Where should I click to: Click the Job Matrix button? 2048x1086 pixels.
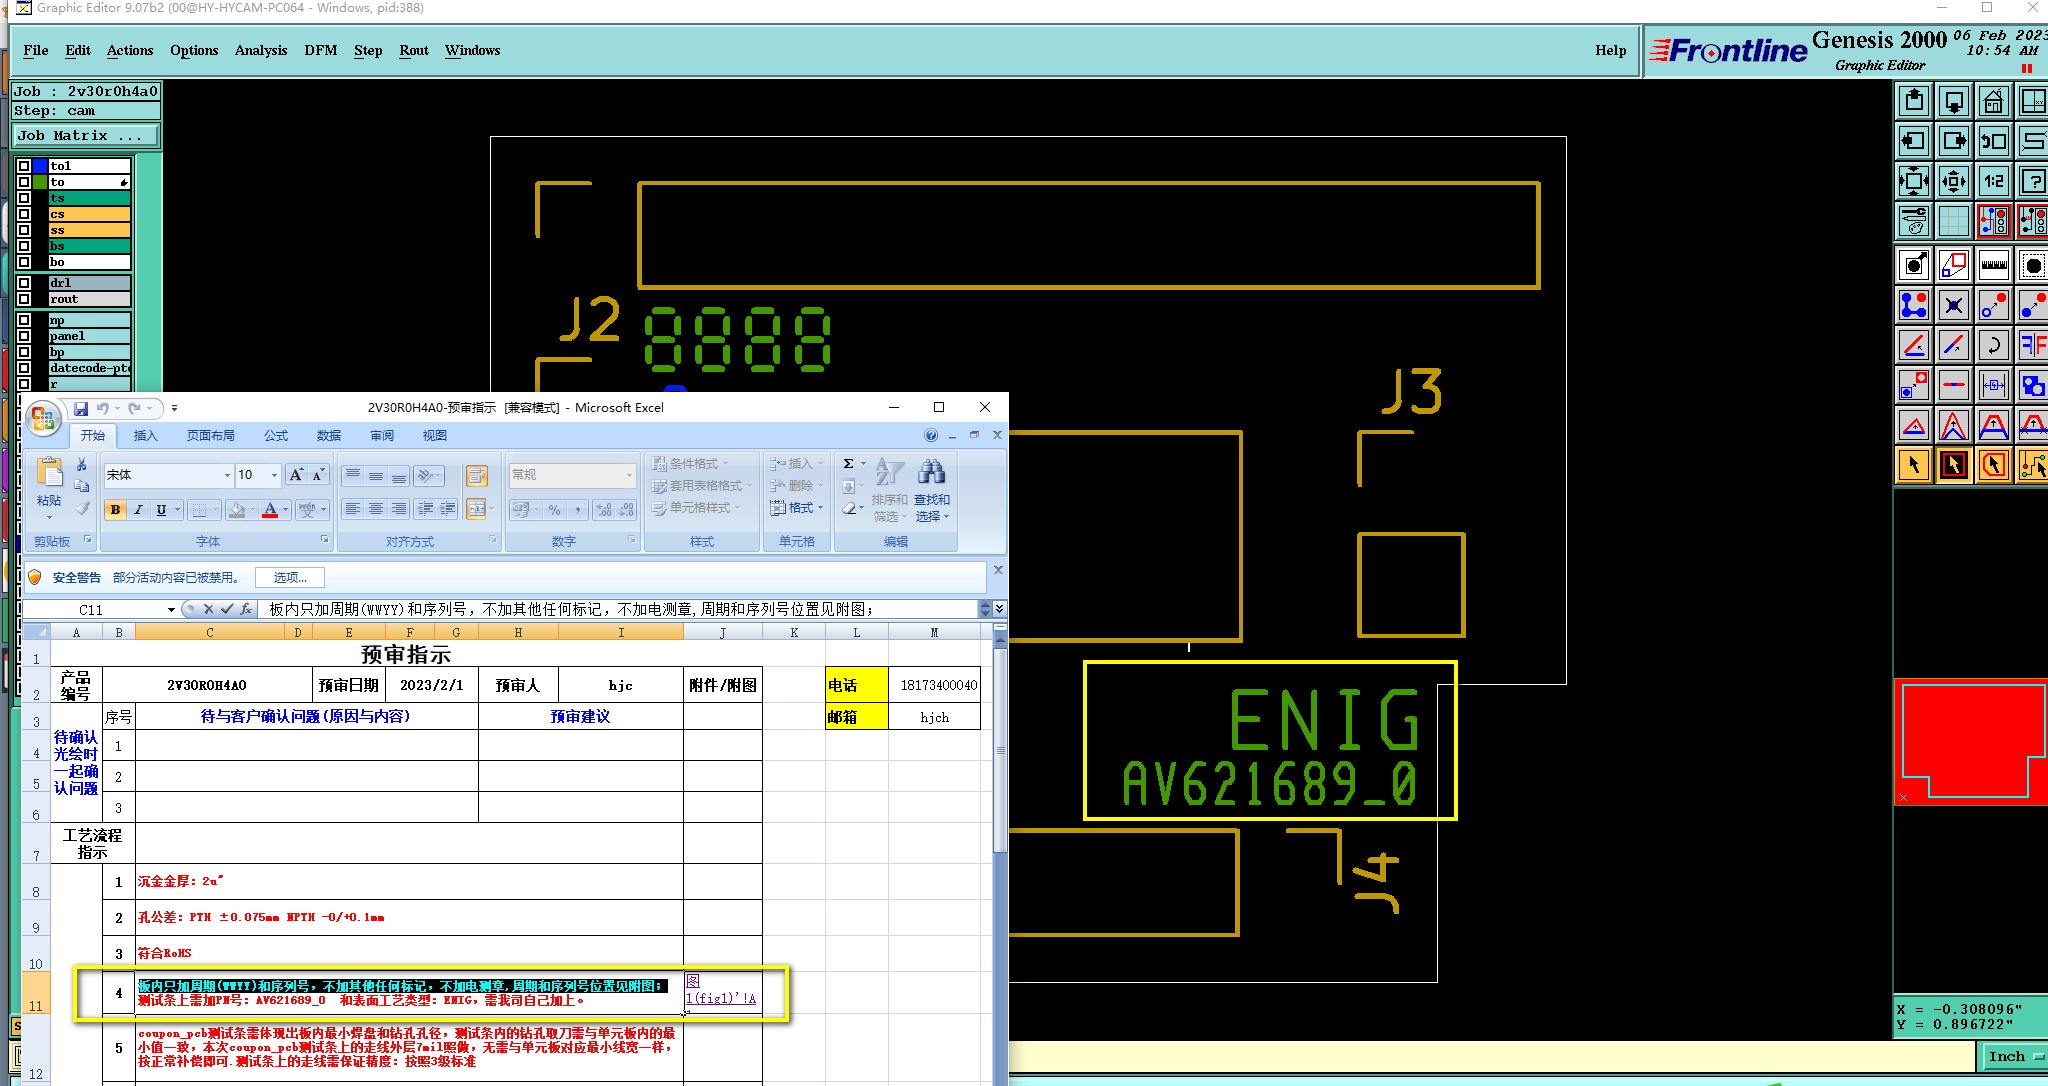[x=84, y=136]
